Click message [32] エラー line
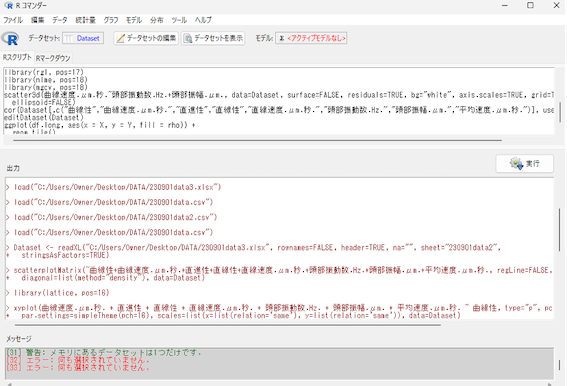The image size is (567, 386). [x=78, y=360]
